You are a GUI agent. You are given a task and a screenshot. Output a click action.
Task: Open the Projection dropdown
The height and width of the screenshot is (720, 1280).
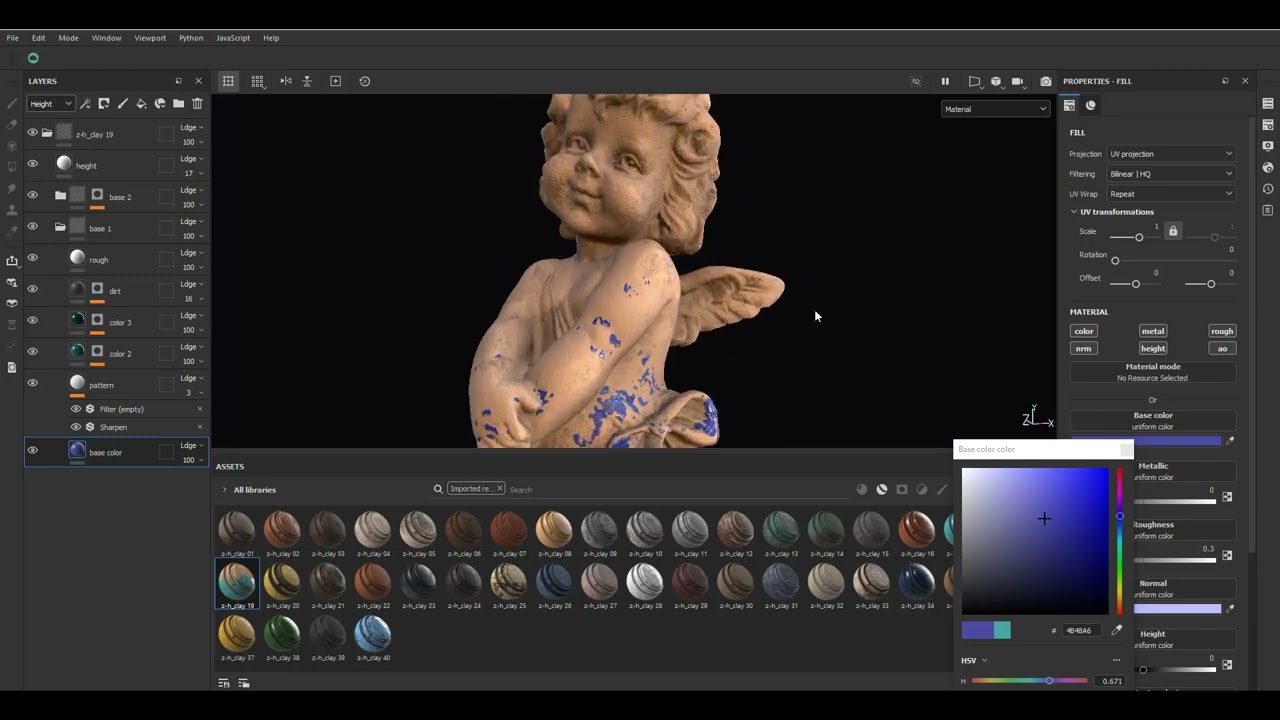tap(1171, 154)
